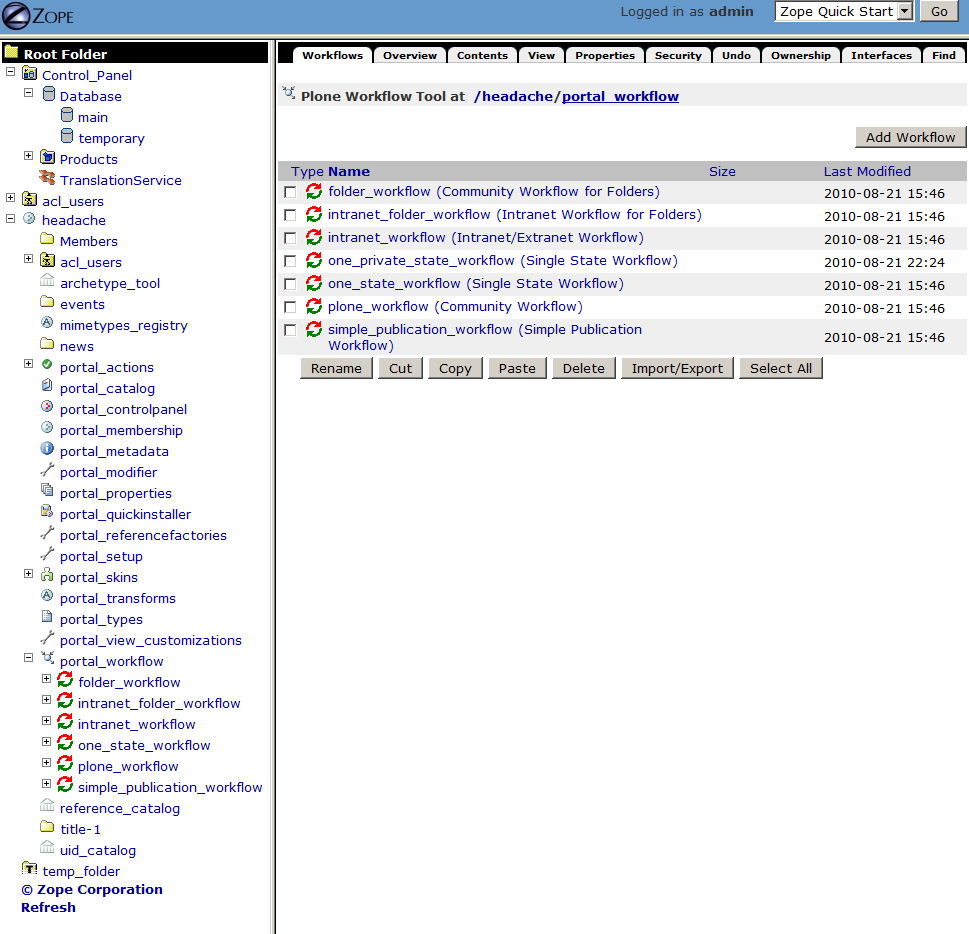
Task: Check the intranet_folder_workflow checkbox
Action: (290, 215)
